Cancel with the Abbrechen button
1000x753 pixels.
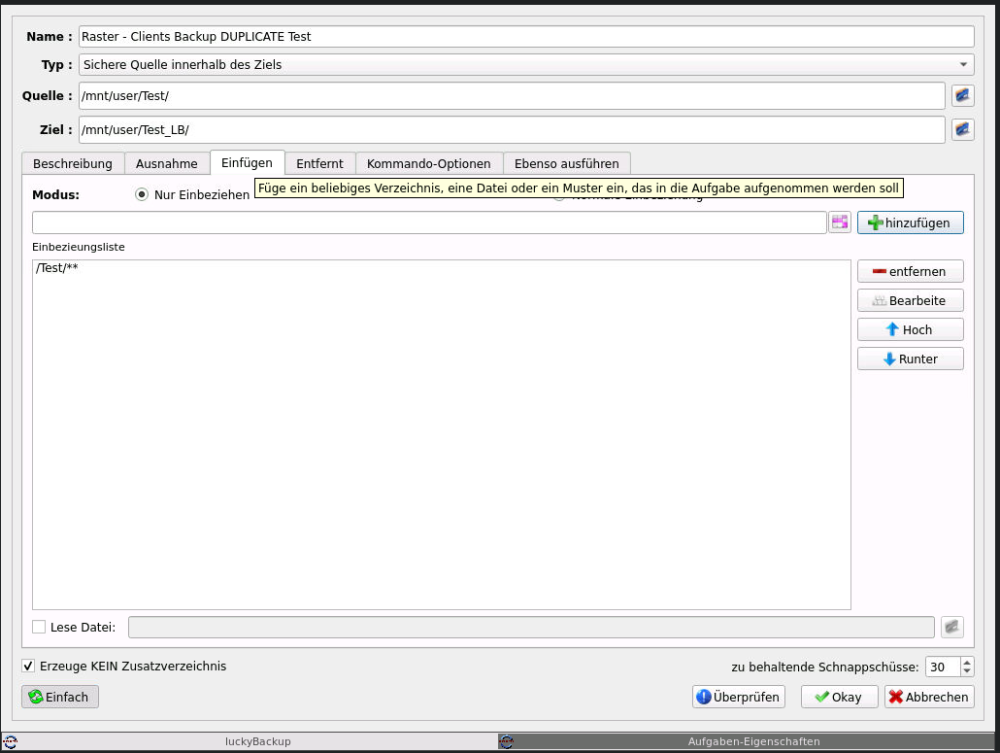[929, 697]
